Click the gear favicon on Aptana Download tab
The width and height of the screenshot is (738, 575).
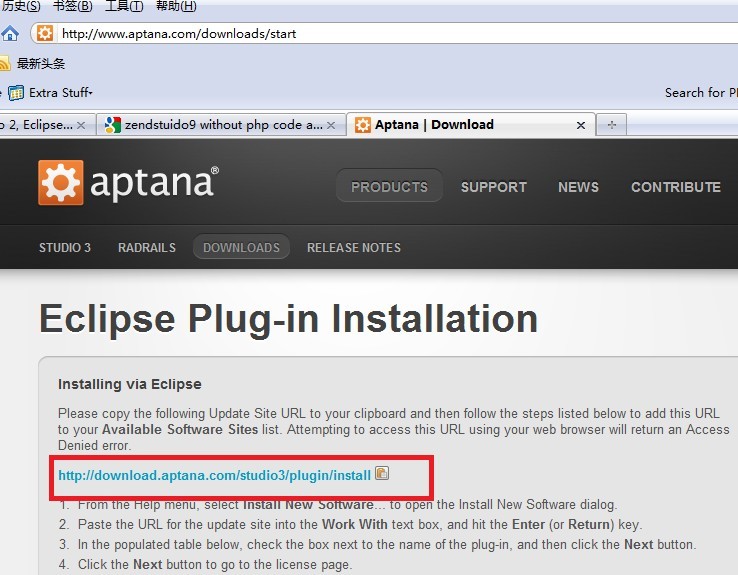tap(362, 125)
